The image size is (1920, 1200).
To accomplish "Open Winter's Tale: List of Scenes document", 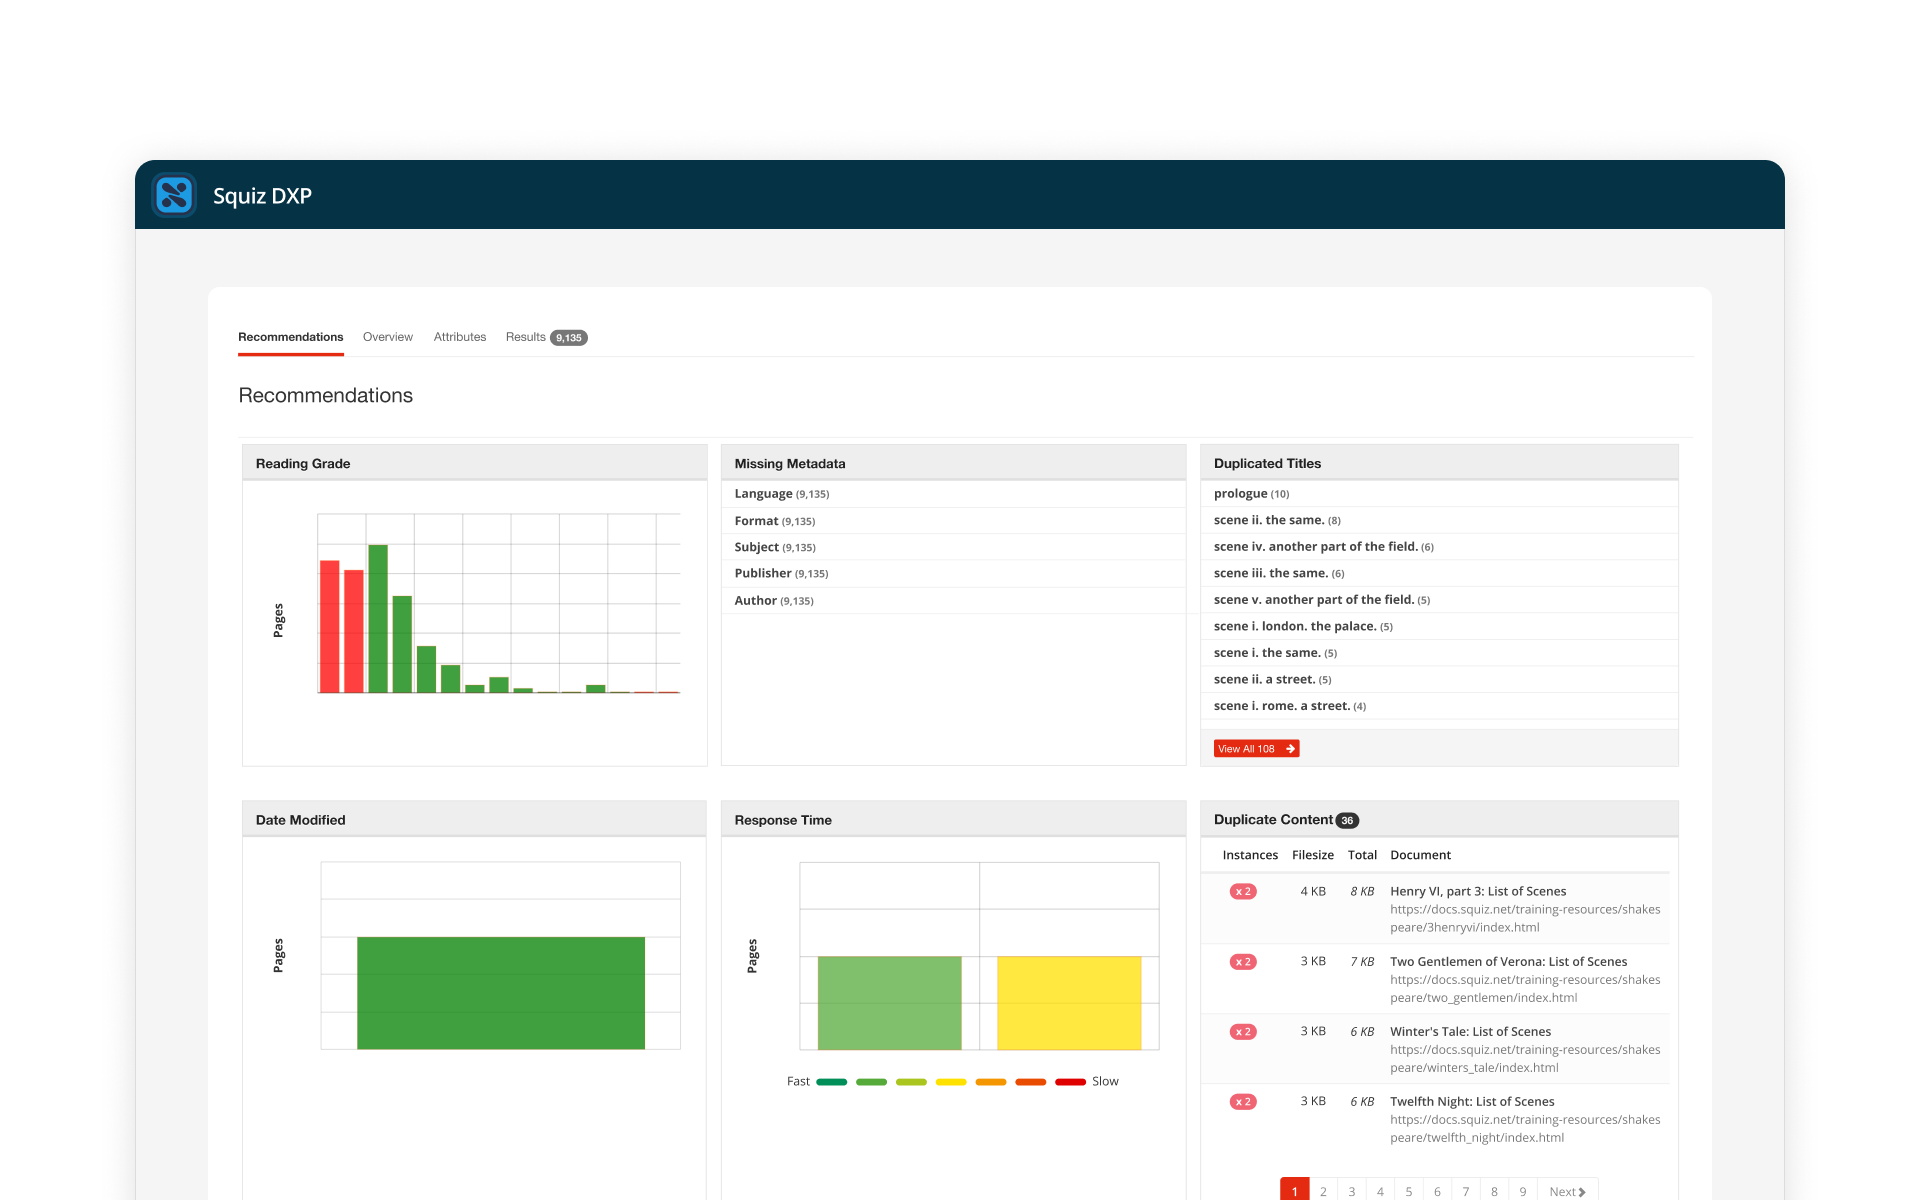I will coord(1470,1031).
